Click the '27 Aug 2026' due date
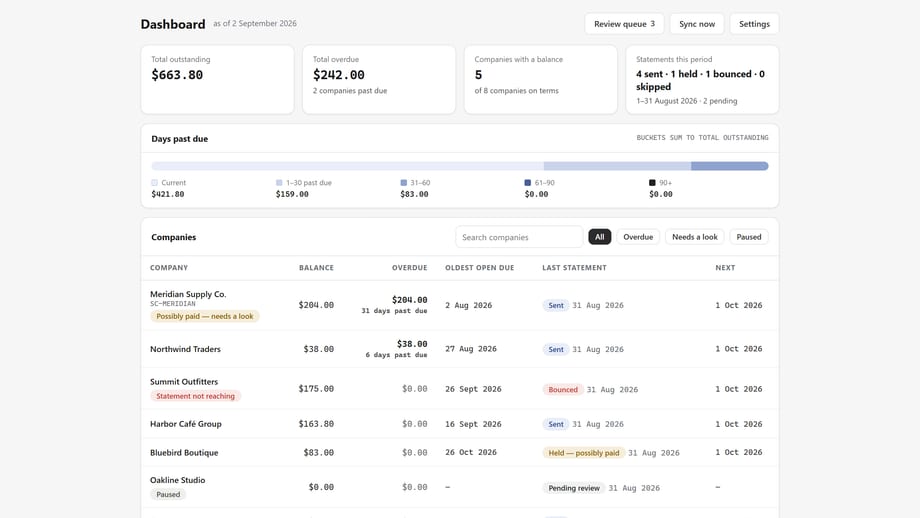920x518 pixels. [471, 348]
